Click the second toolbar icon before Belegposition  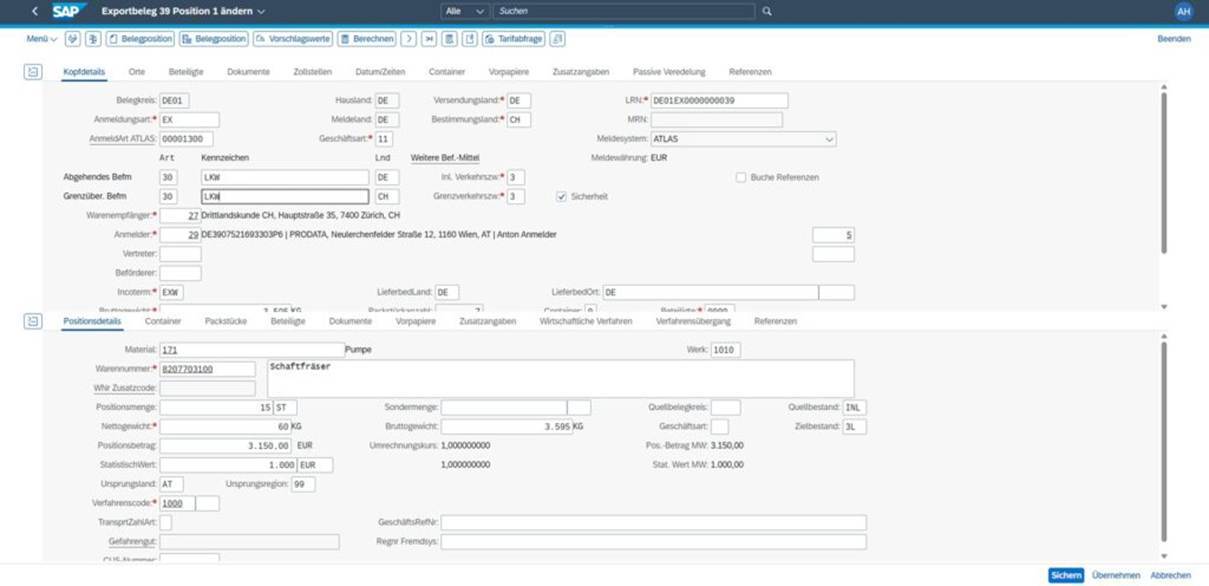[94, 39]
